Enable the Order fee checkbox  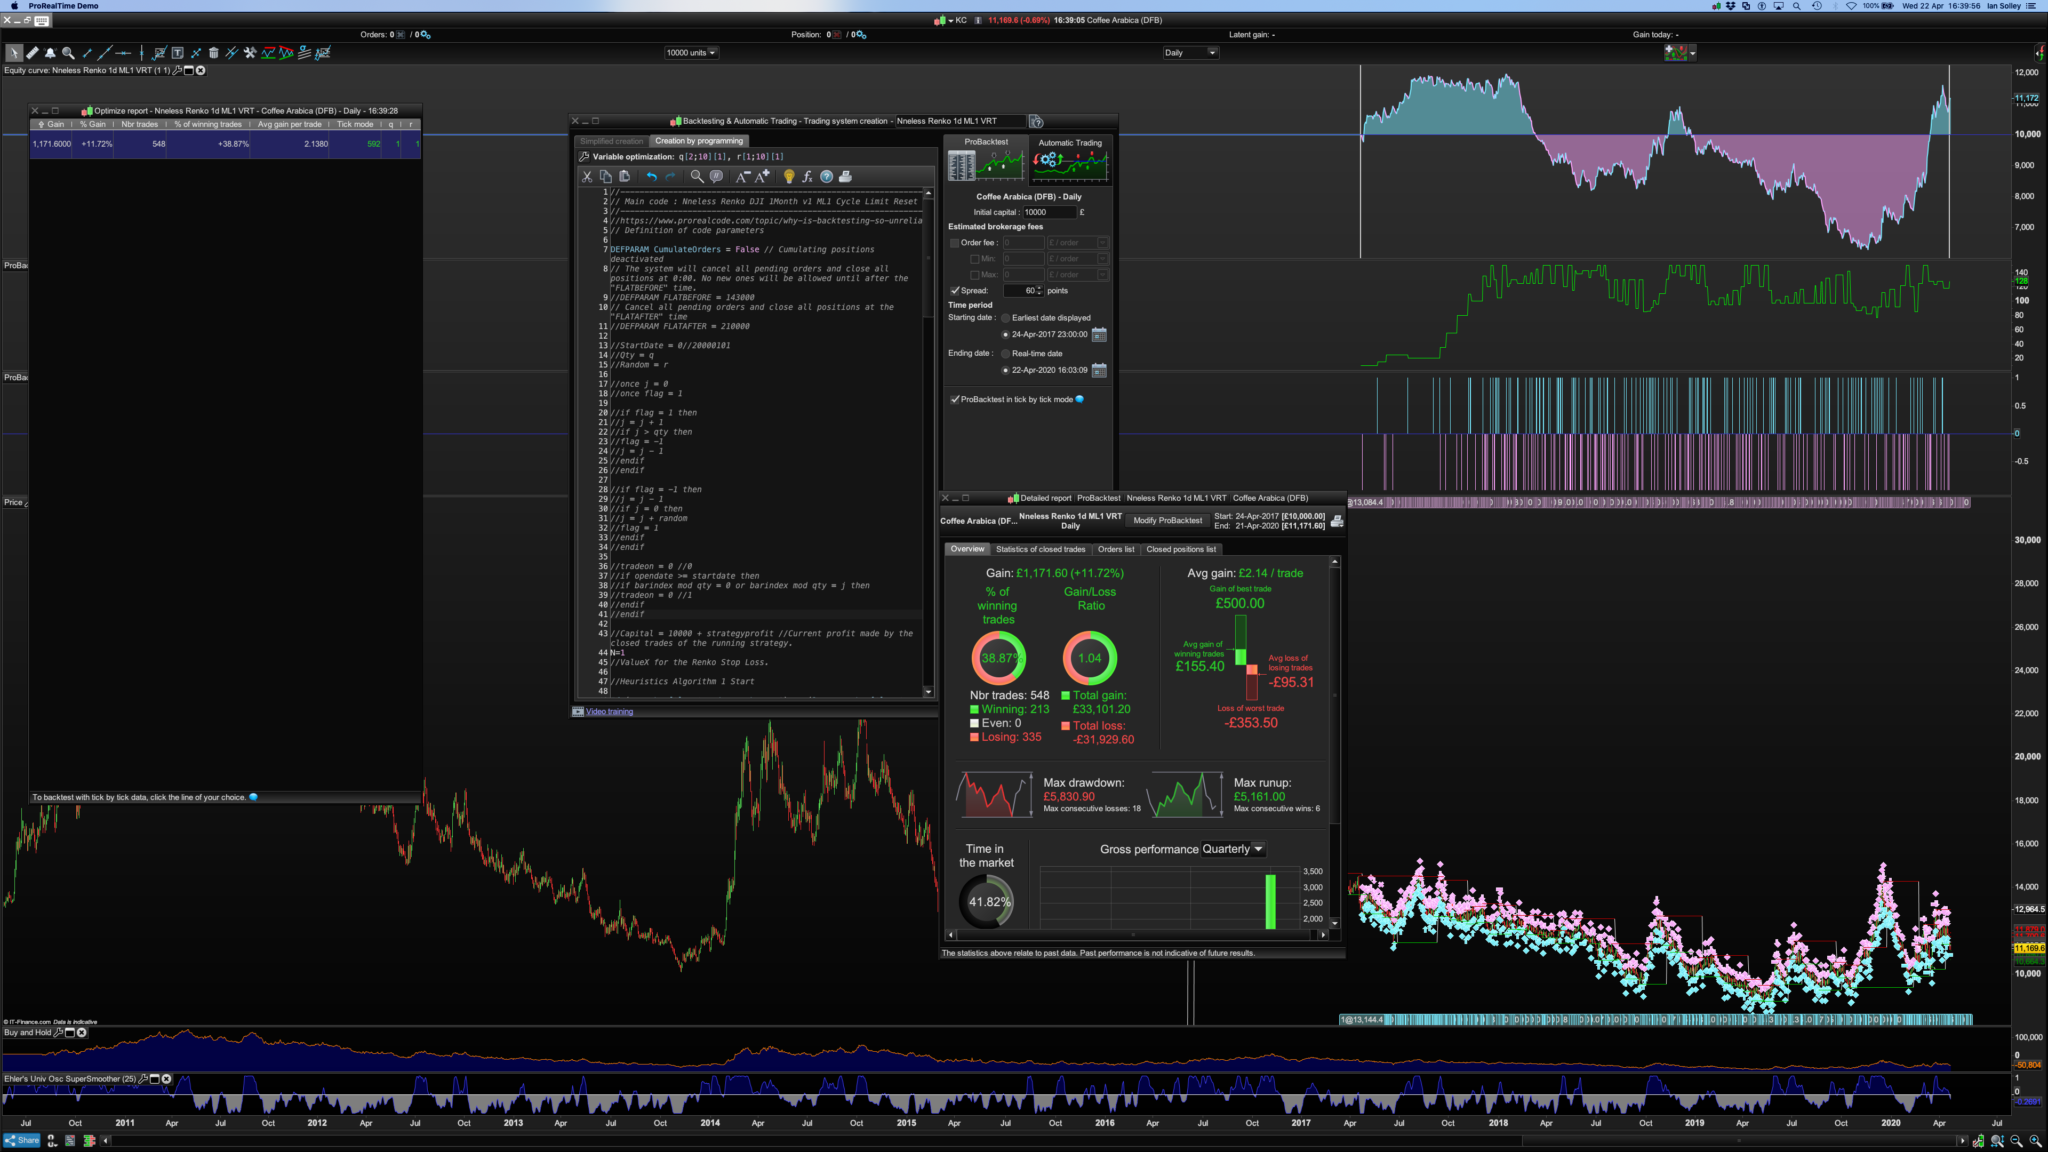(x=955, y=243)
